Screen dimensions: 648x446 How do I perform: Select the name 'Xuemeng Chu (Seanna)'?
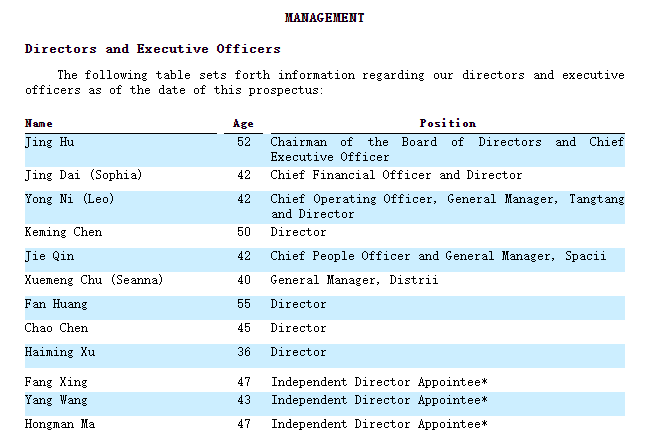(94, 280)
